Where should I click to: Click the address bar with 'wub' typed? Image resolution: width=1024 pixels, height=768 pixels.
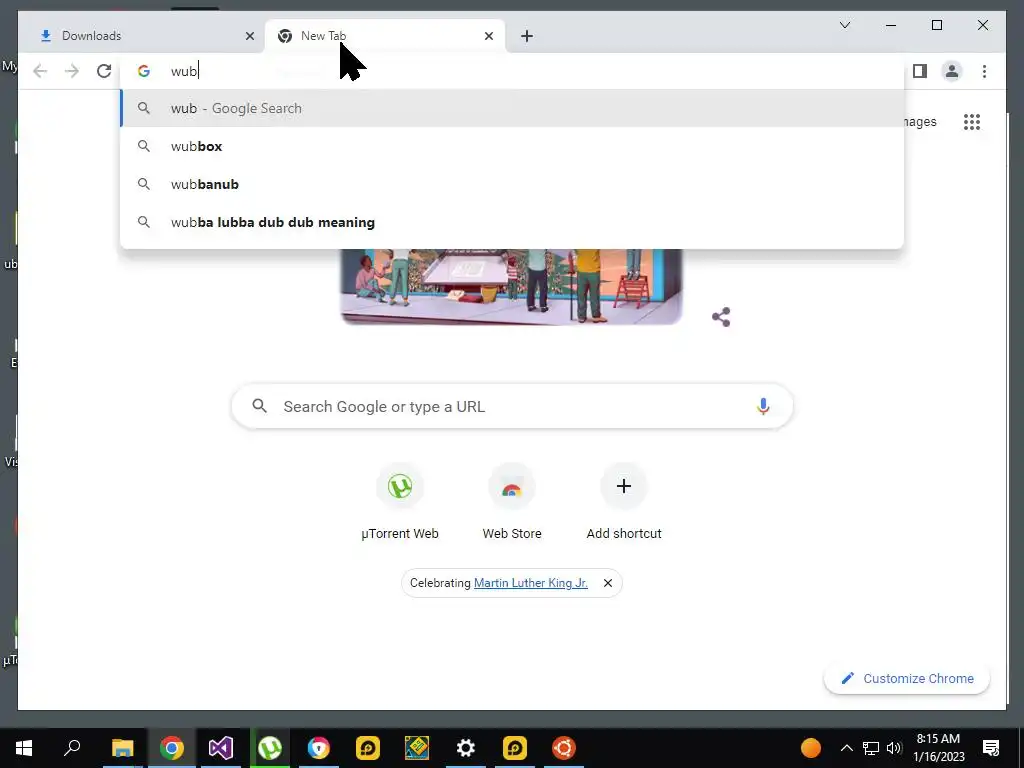pyautogui.click(x=512, y=71)
